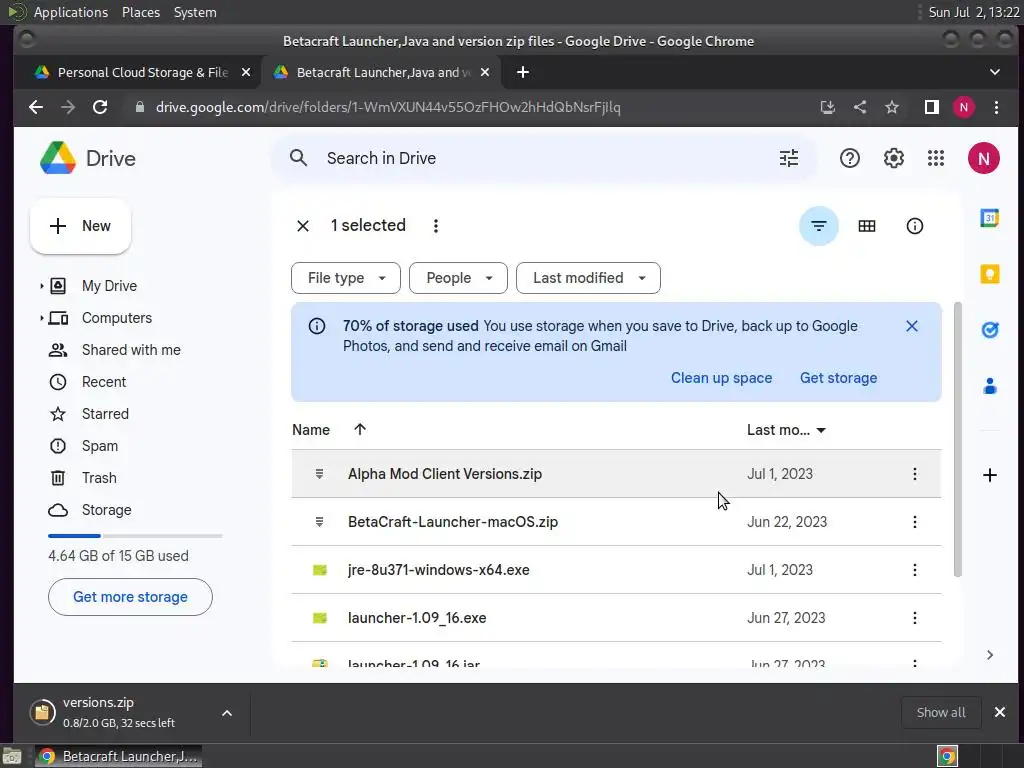Open search options slider icon
The height and width of the screenshot is (768, 1024).
789,158
